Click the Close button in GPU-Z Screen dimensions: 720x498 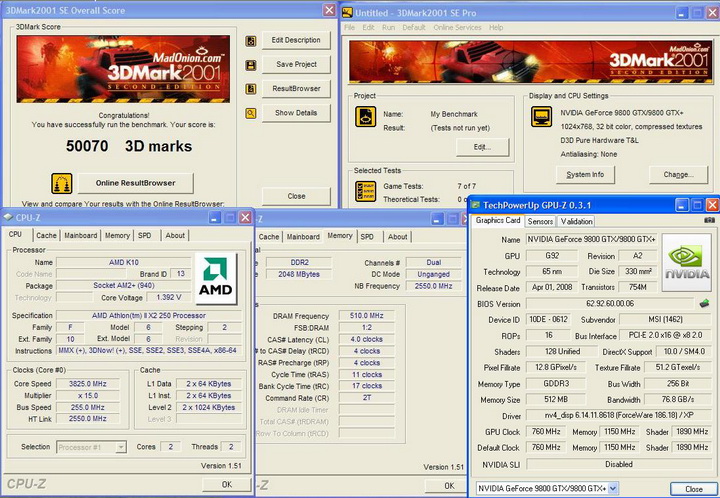click(x=693, y=489)
